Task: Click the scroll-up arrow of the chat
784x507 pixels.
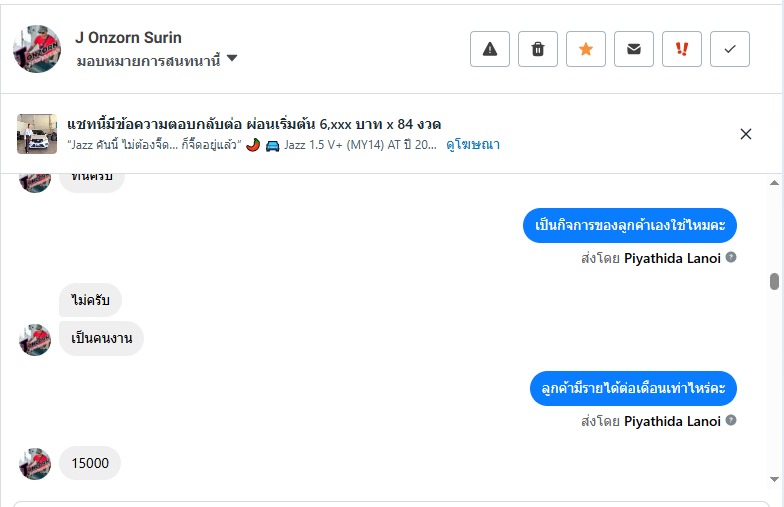Action: (774, 183)
